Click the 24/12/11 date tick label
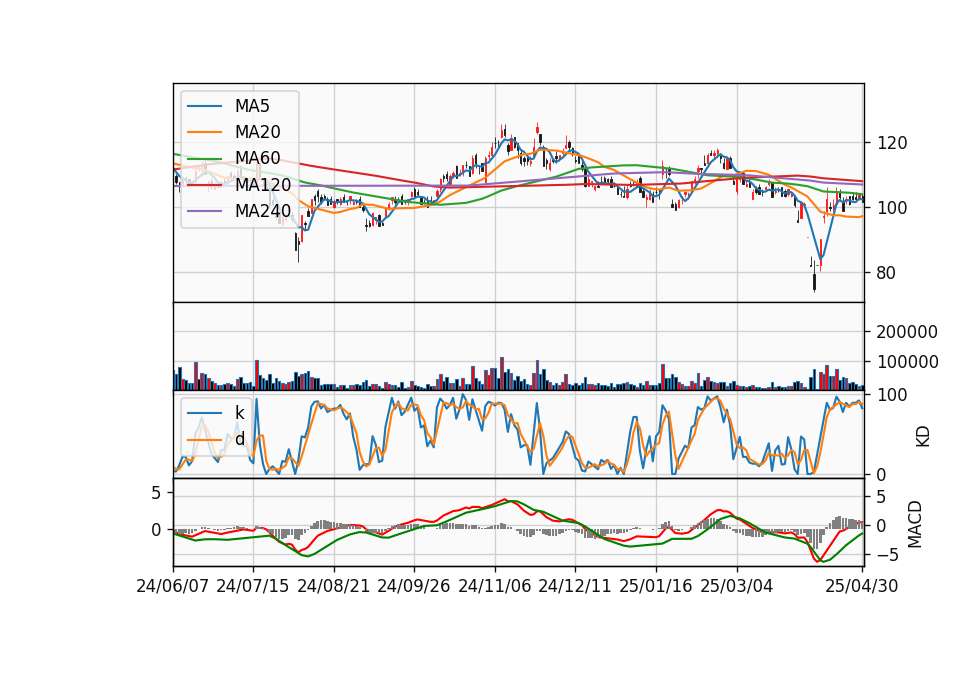 point(575,586)
